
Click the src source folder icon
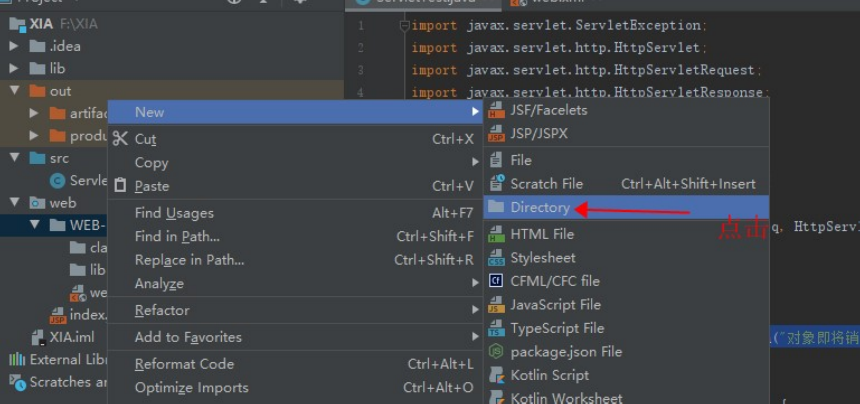coord(37,158)
